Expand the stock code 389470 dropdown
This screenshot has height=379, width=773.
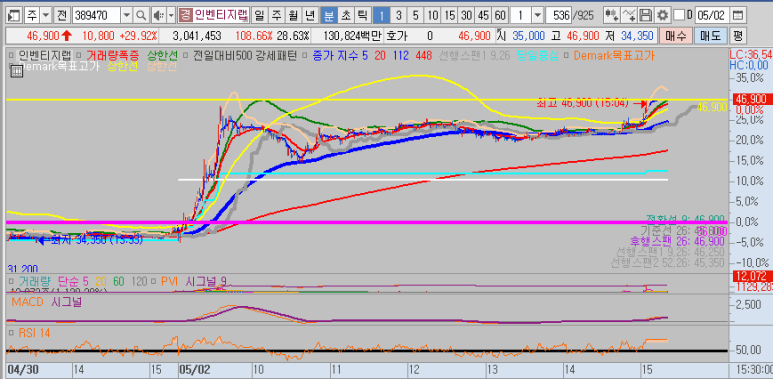tap(127, 15)
